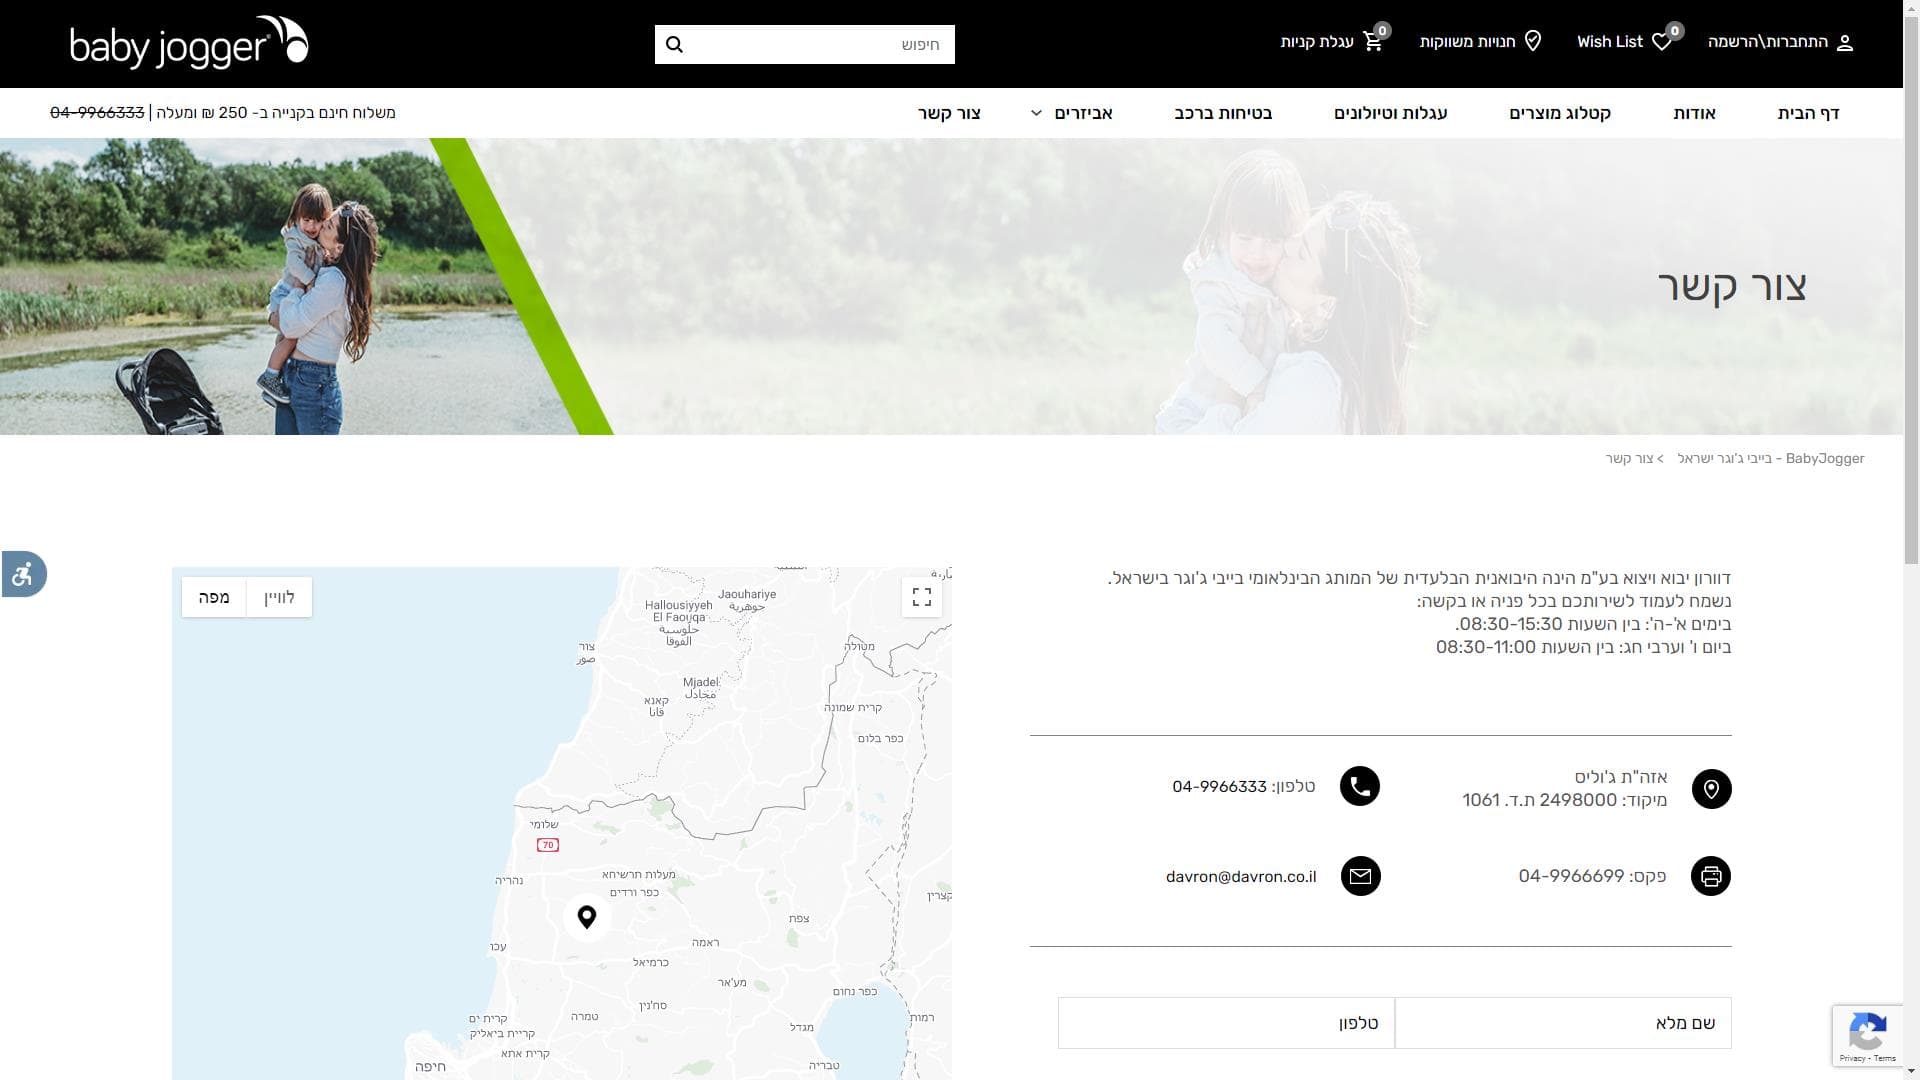Open the קטלוג מוצרים menu item
The width and height of the screenshot is (1920, 1080).
click(1559, 113)
